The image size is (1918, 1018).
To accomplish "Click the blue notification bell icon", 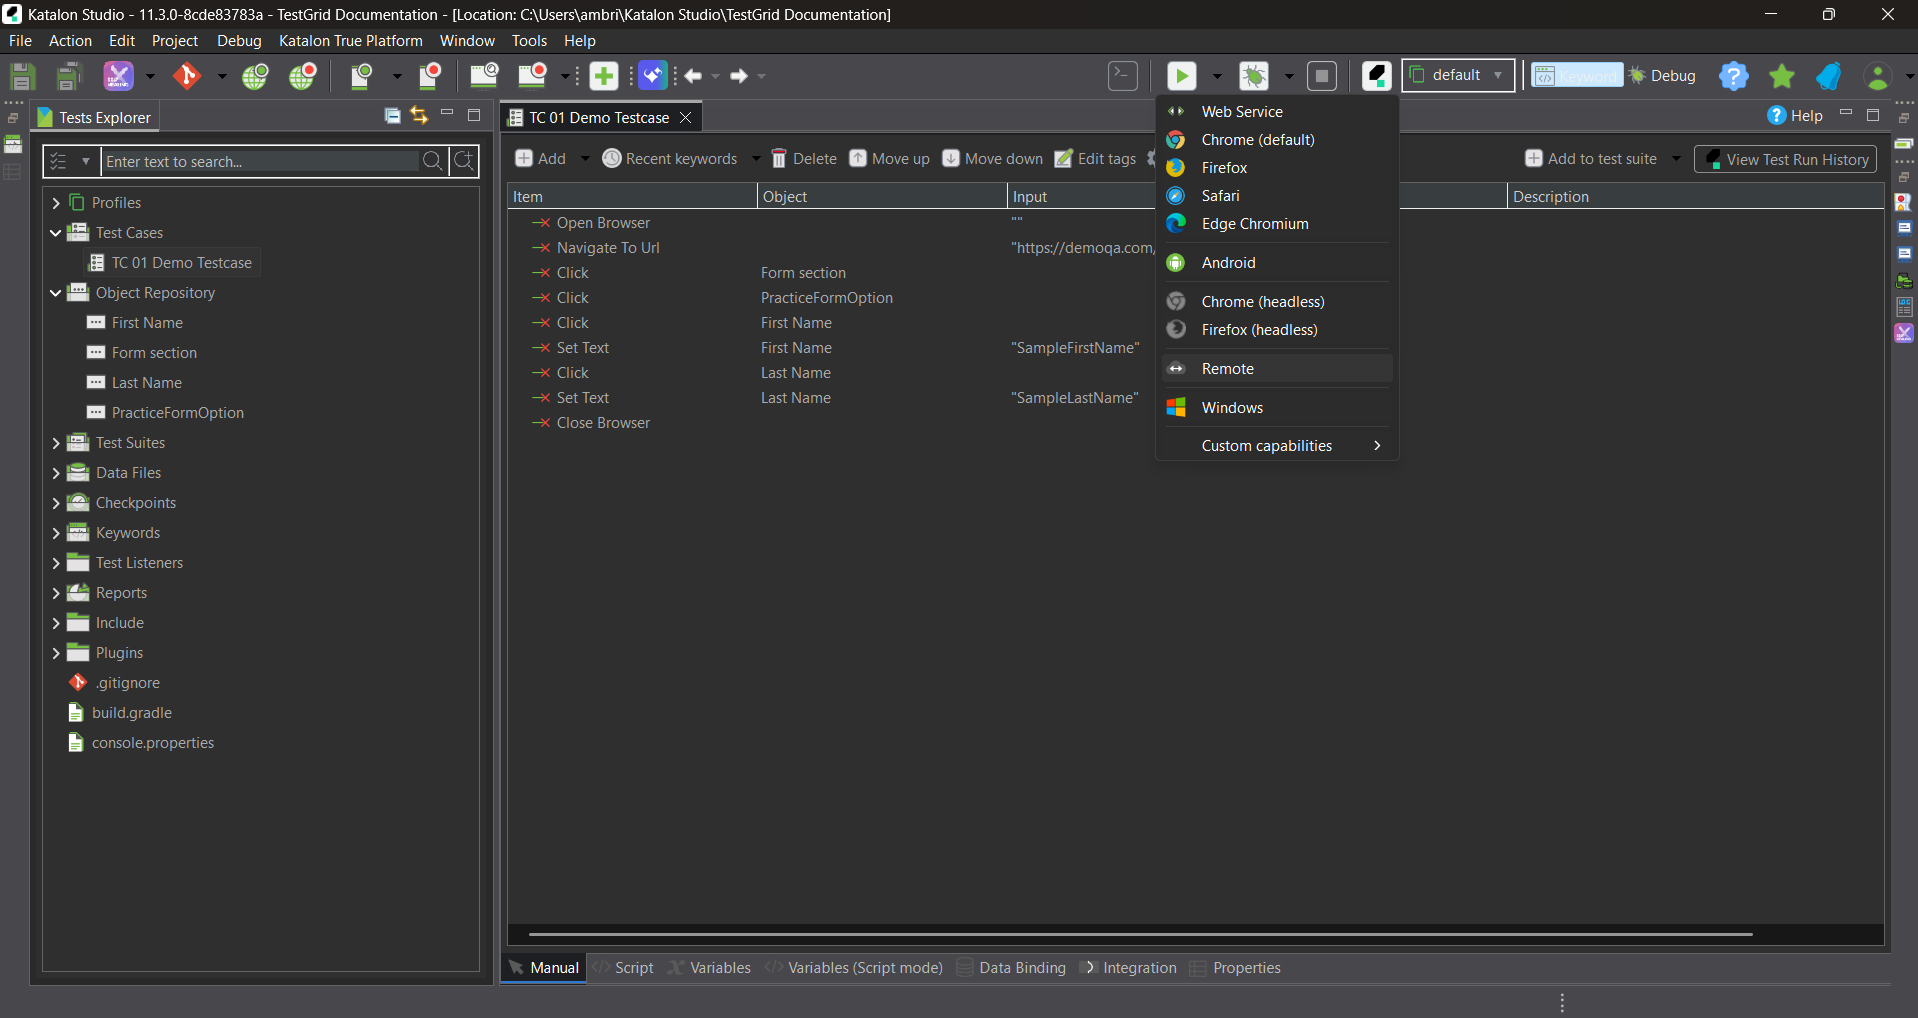I will coord(1829,76).
